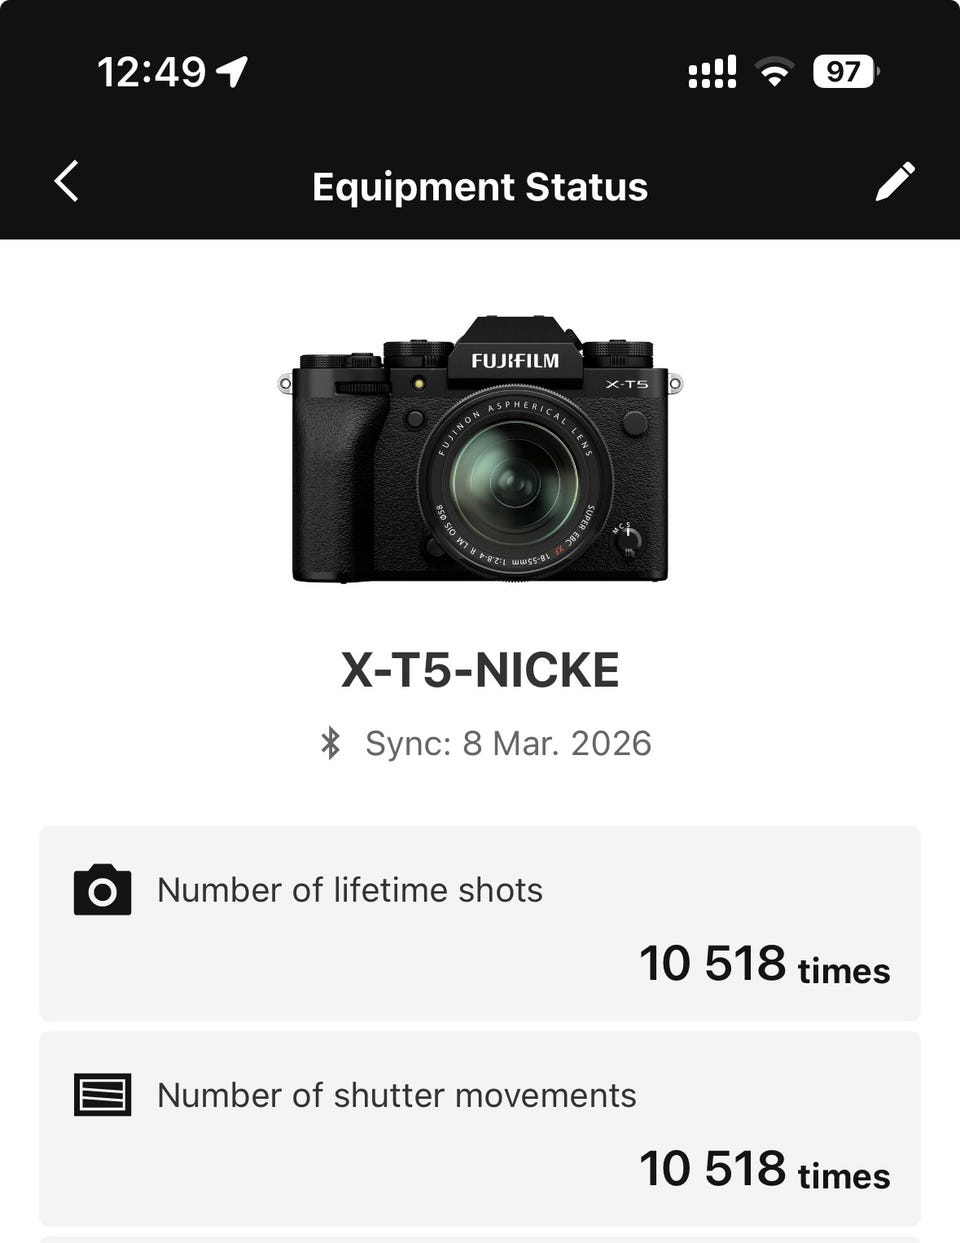960x1243 pixels.
Task: Select the Number of lifetime shots label
Action: (350, 890)
